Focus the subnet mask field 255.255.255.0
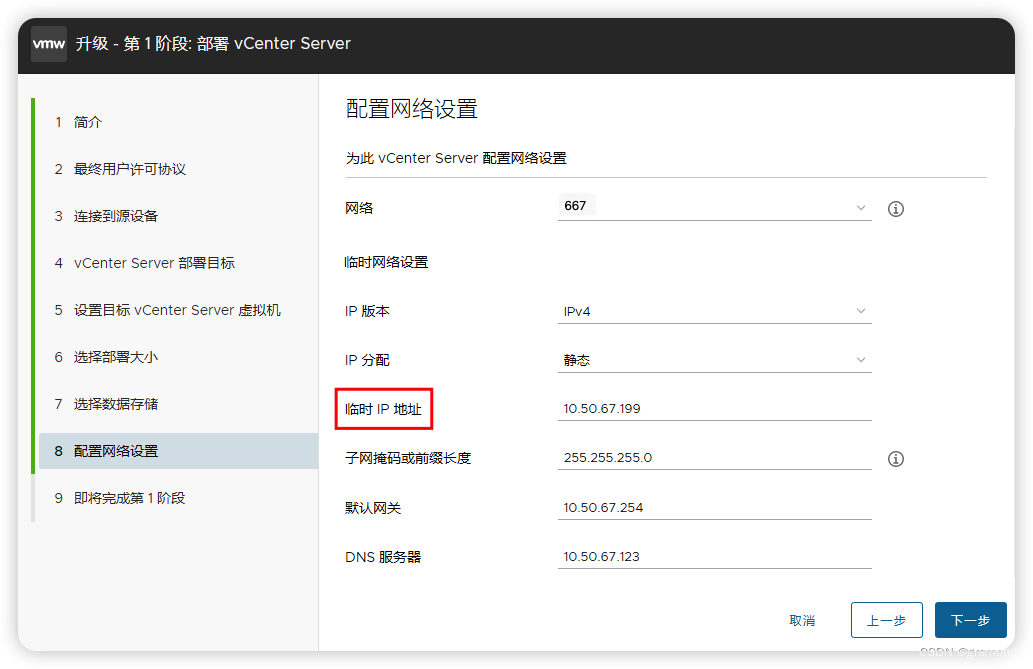Image resolution: width=1033 pixels, height=669 pixels. pyautogui.click(x=714, y=457)
